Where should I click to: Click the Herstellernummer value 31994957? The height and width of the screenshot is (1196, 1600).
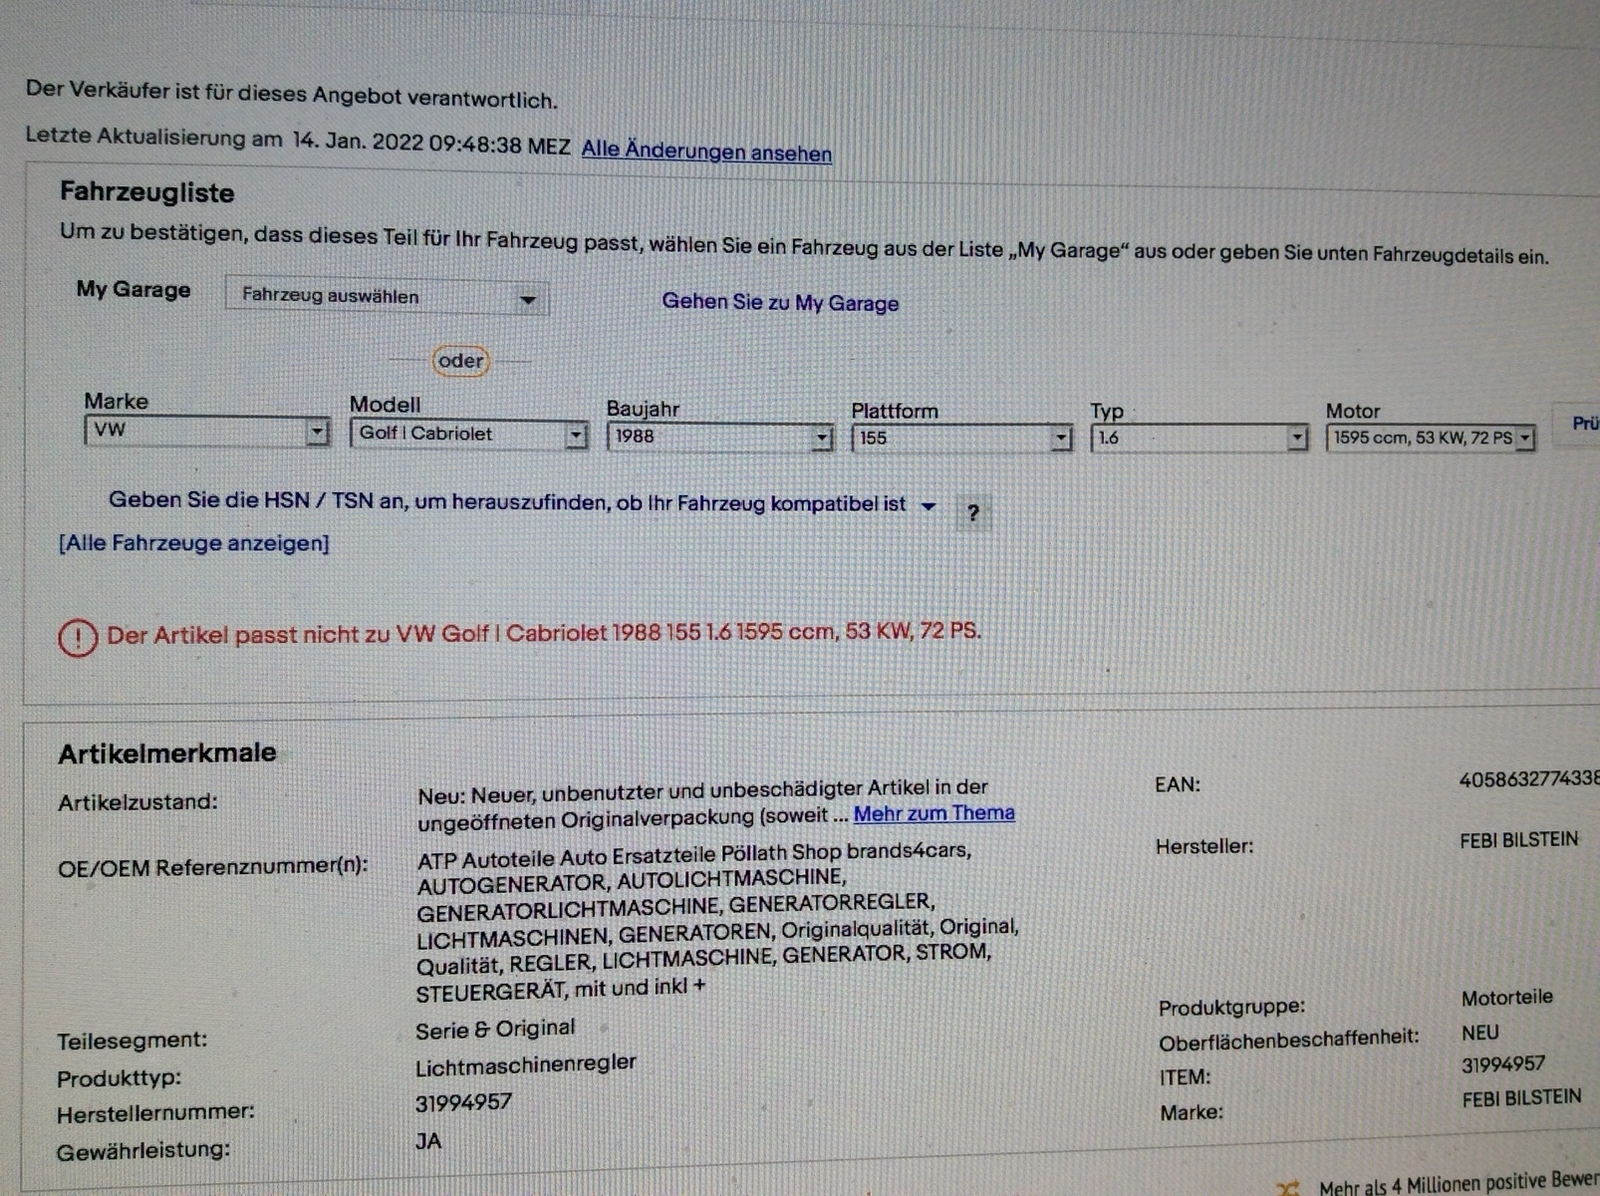463,1103
